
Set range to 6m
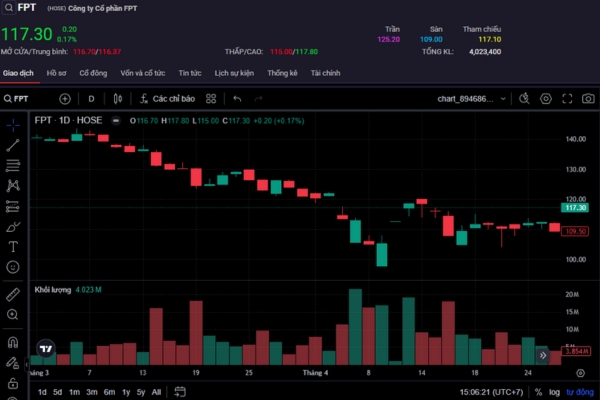click(109, 392)
